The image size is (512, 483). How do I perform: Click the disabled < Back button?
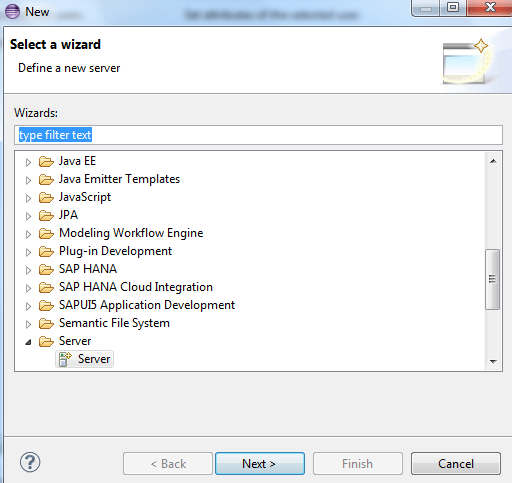pyautogui.click(x=168, y=464)
